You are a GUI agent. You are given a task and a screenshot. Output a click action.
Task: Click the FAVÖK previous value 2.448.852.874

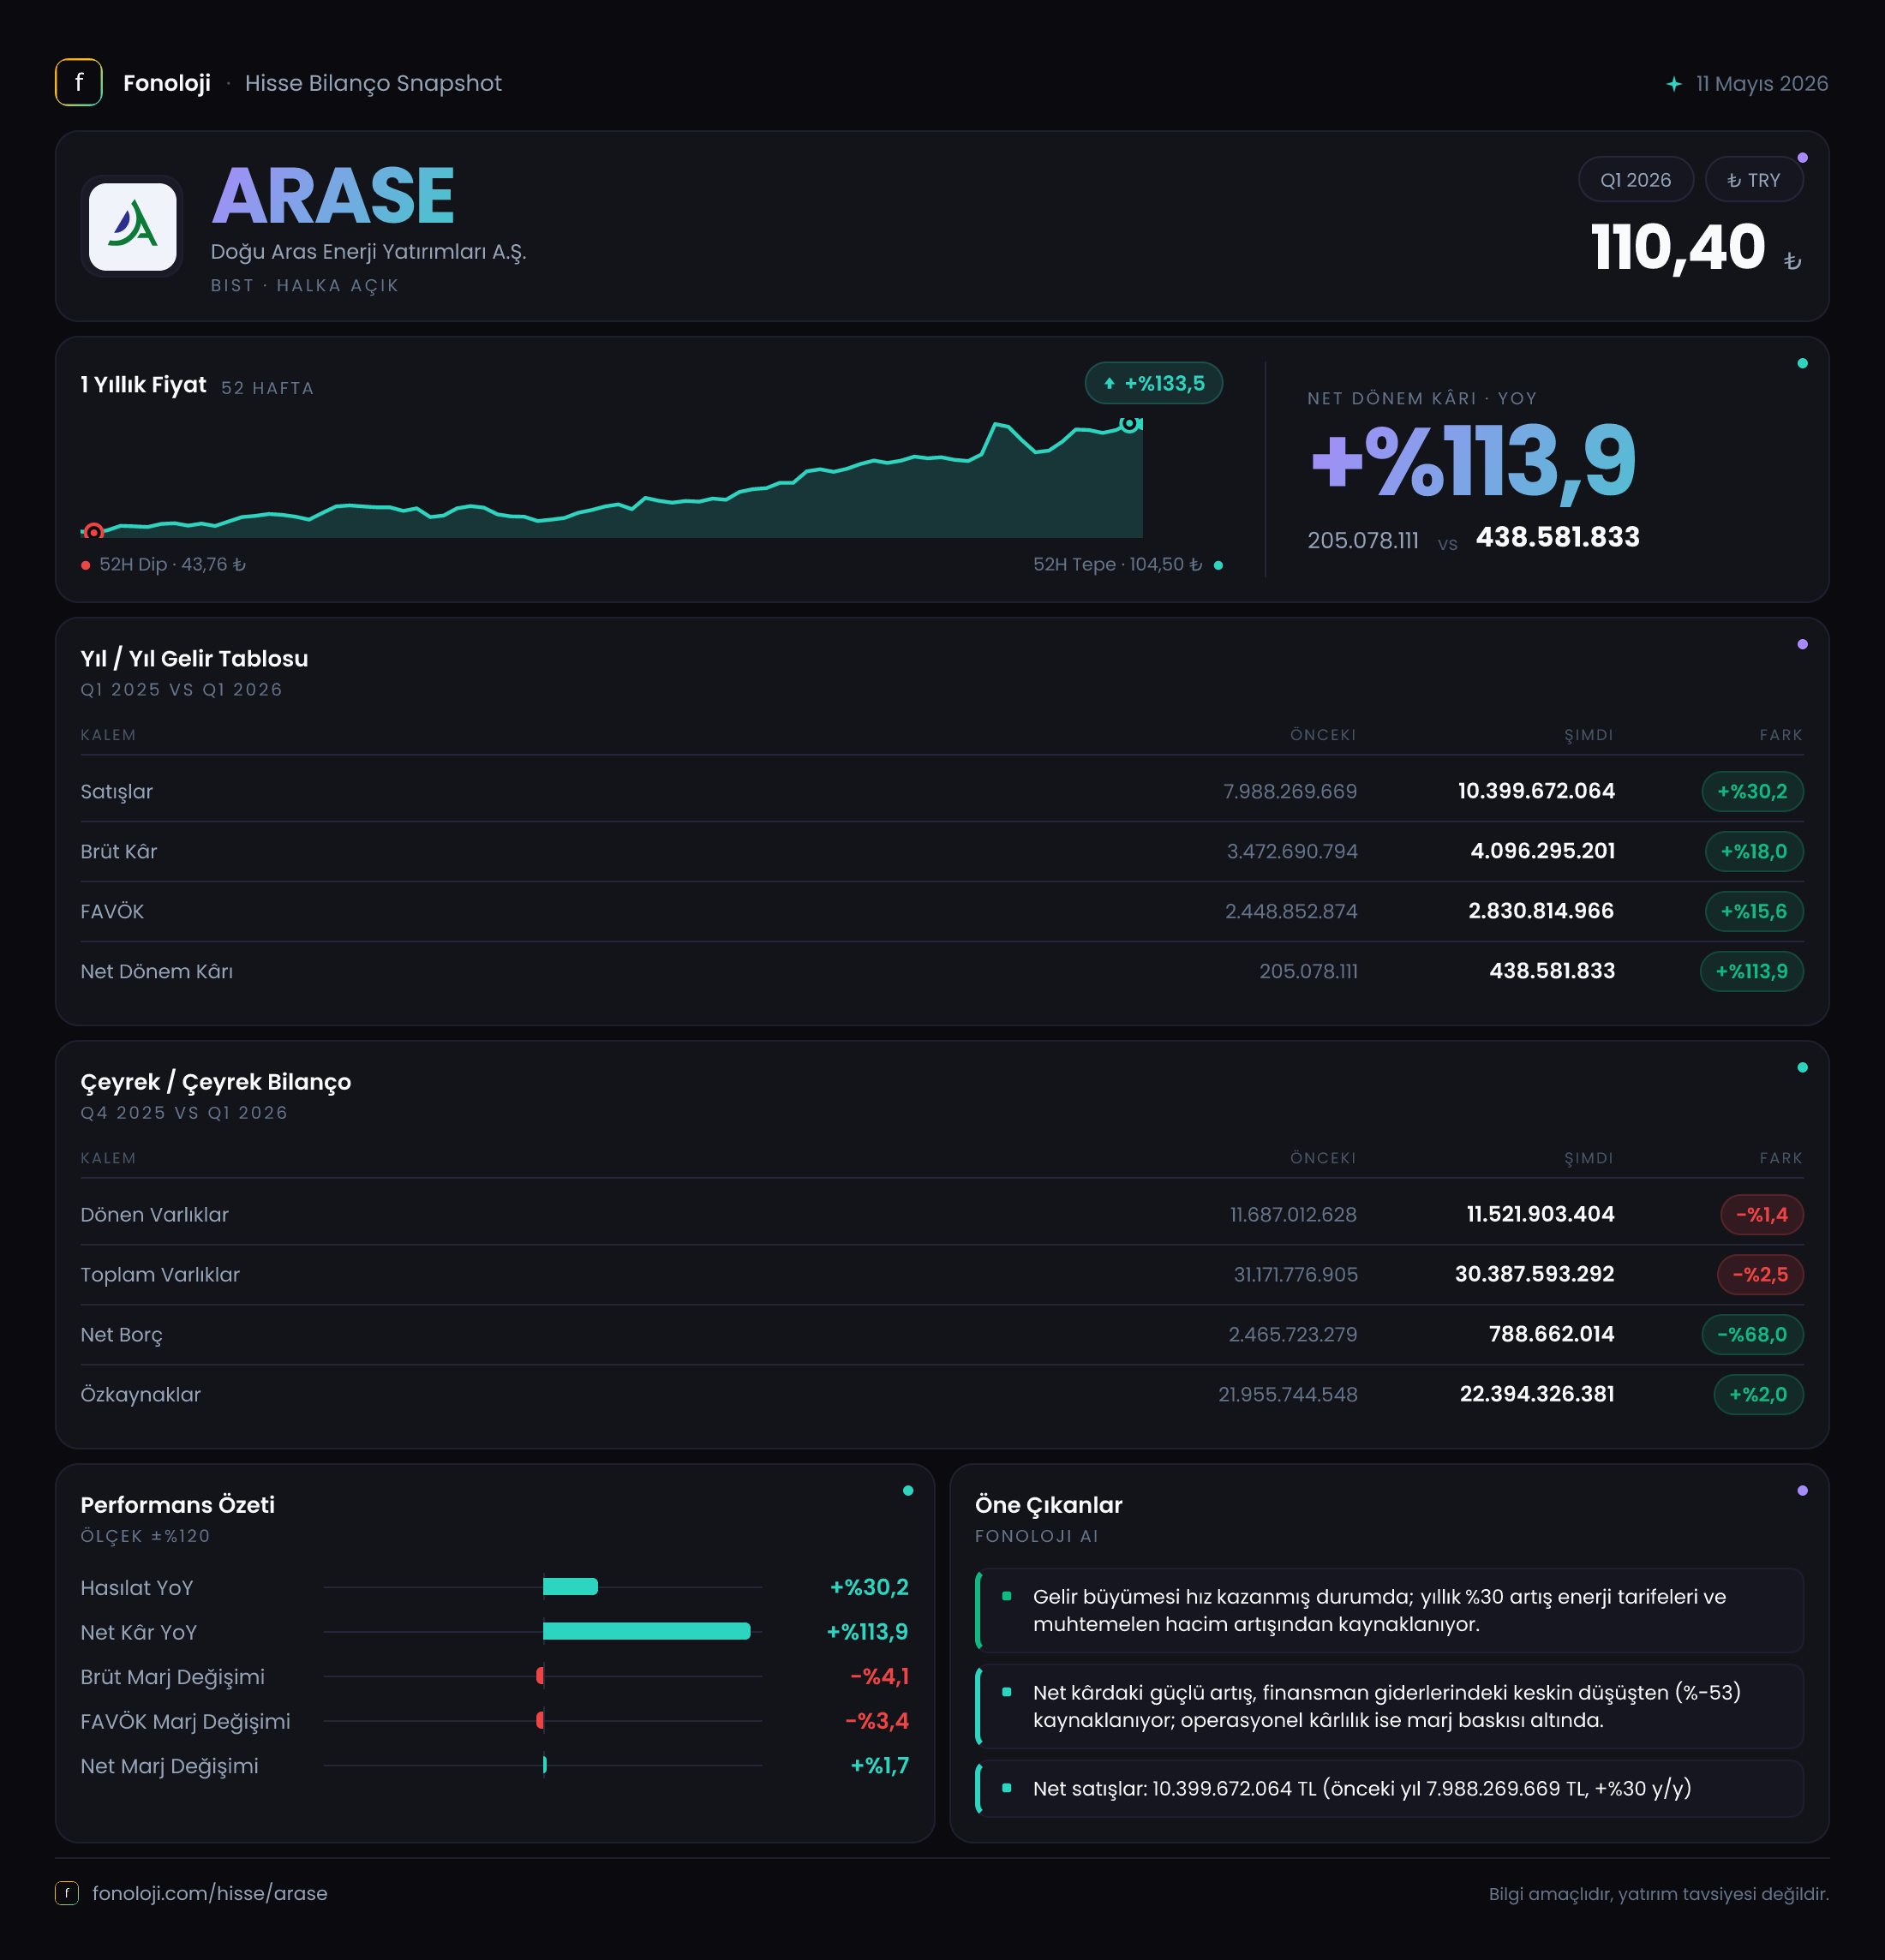1291,911
